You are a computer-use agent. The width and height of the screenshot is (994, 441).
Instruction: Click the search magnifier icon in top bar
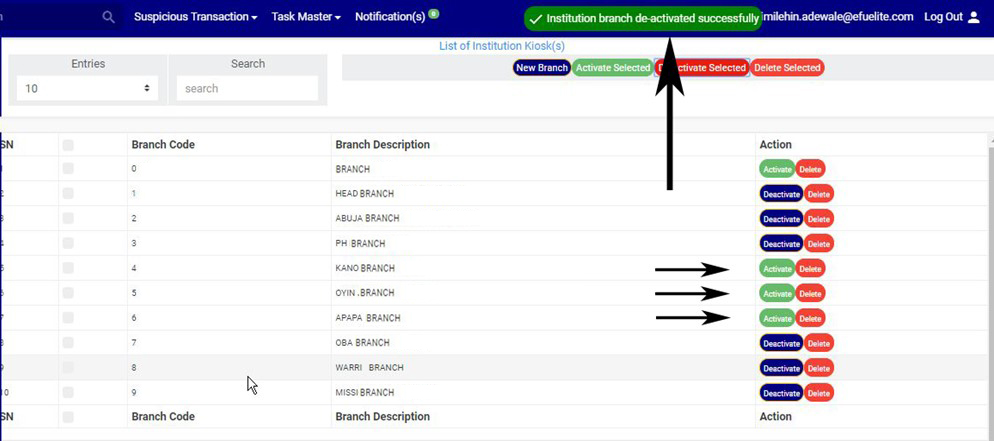coord(108,17)
